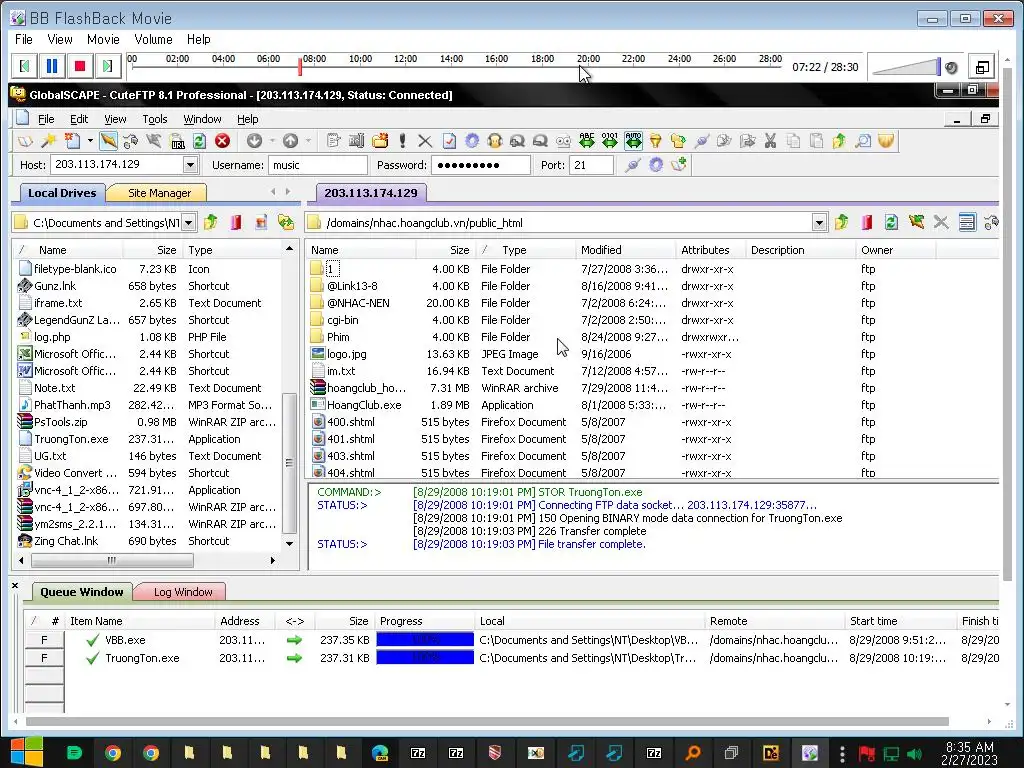
Task: Click the connect plug icon beside Port field
Action: click(x=632, y=165)
